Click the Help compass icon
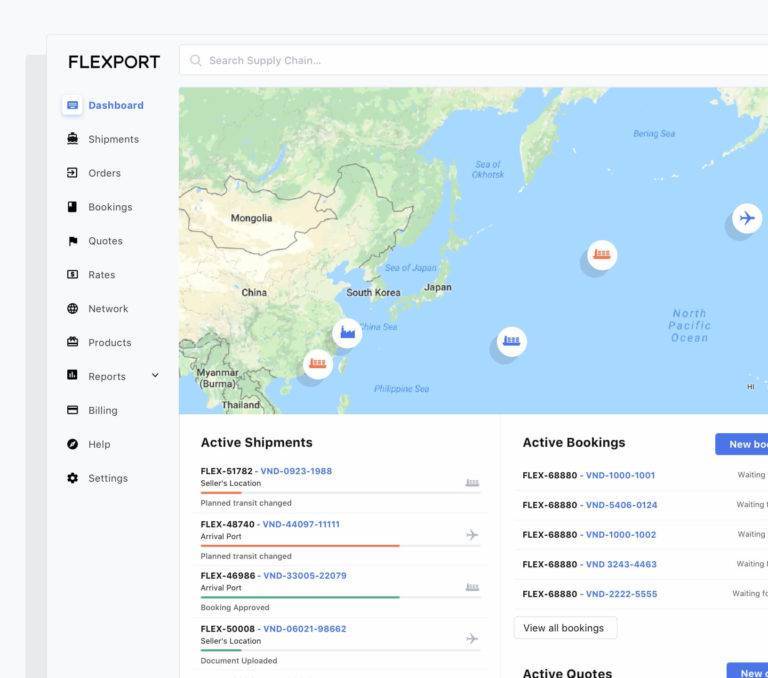 coord(72,444)
